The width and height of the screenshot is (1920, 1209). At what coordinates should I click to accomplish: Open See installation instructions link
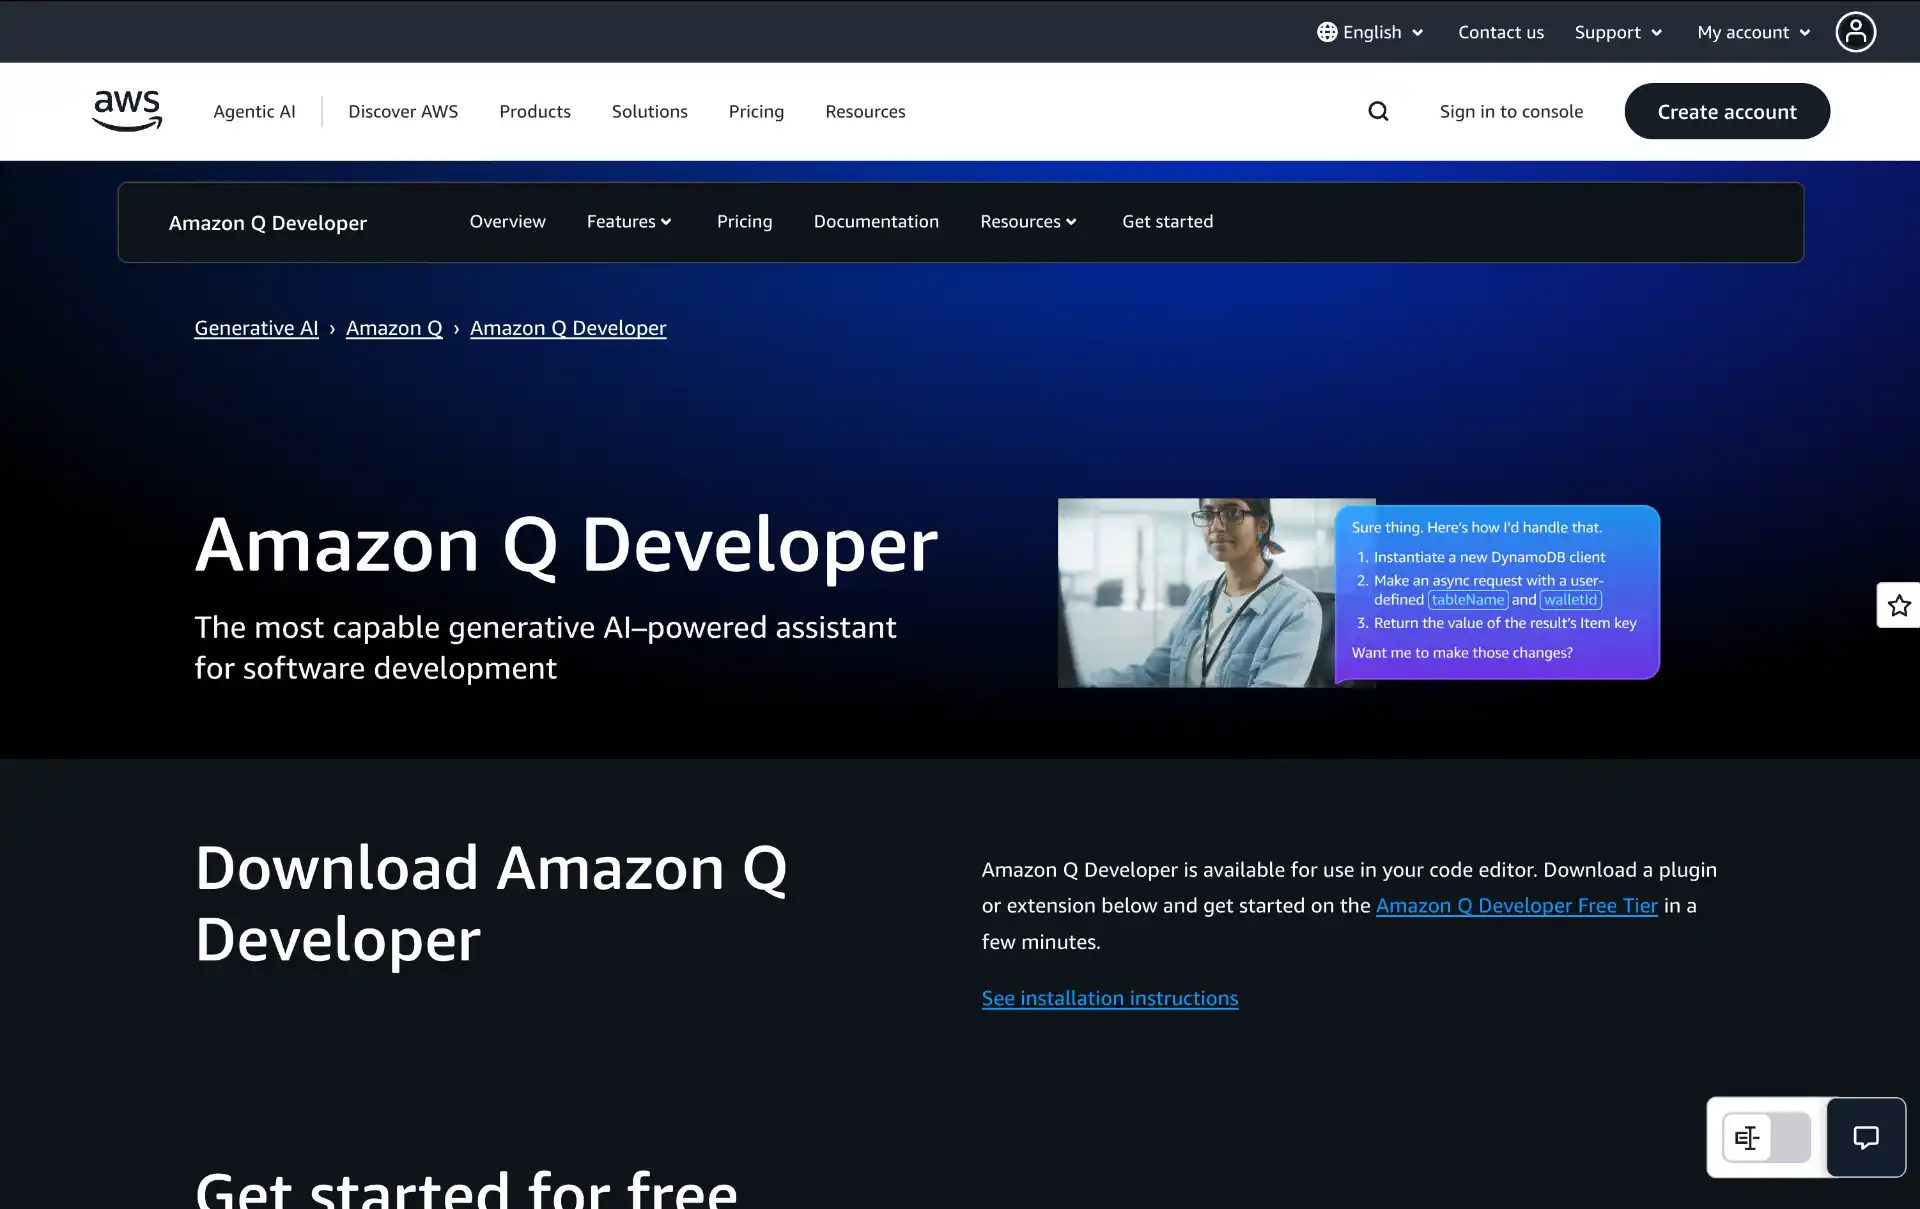click(x=1109, y=998)
